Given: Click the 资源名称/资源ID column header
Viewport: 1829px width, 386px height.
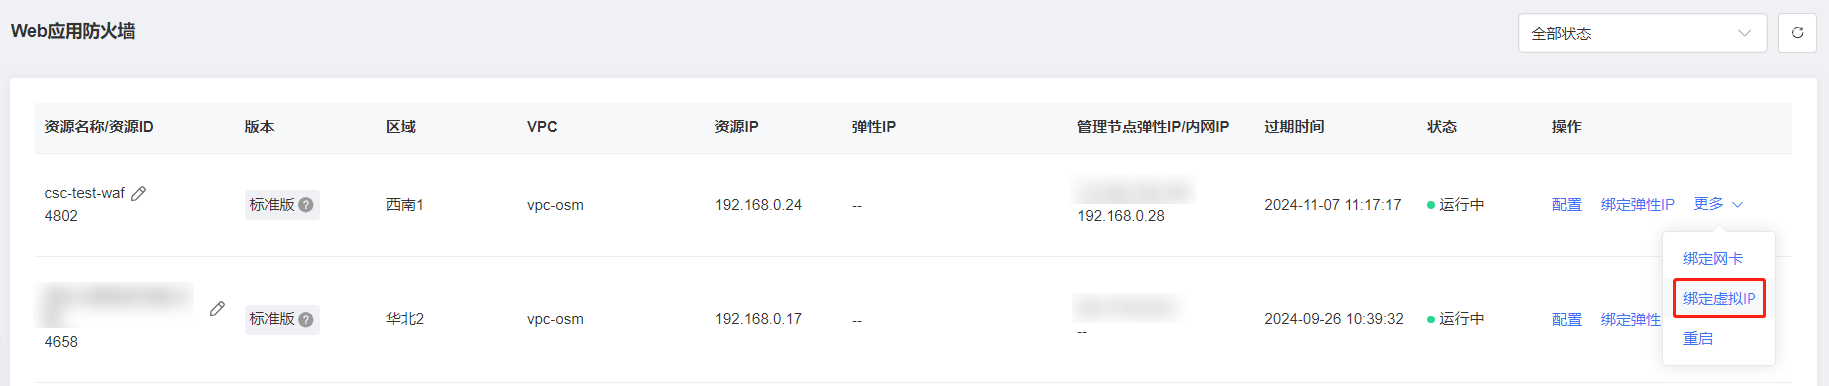Looking at the screenshot, I should tap(99, 127).
